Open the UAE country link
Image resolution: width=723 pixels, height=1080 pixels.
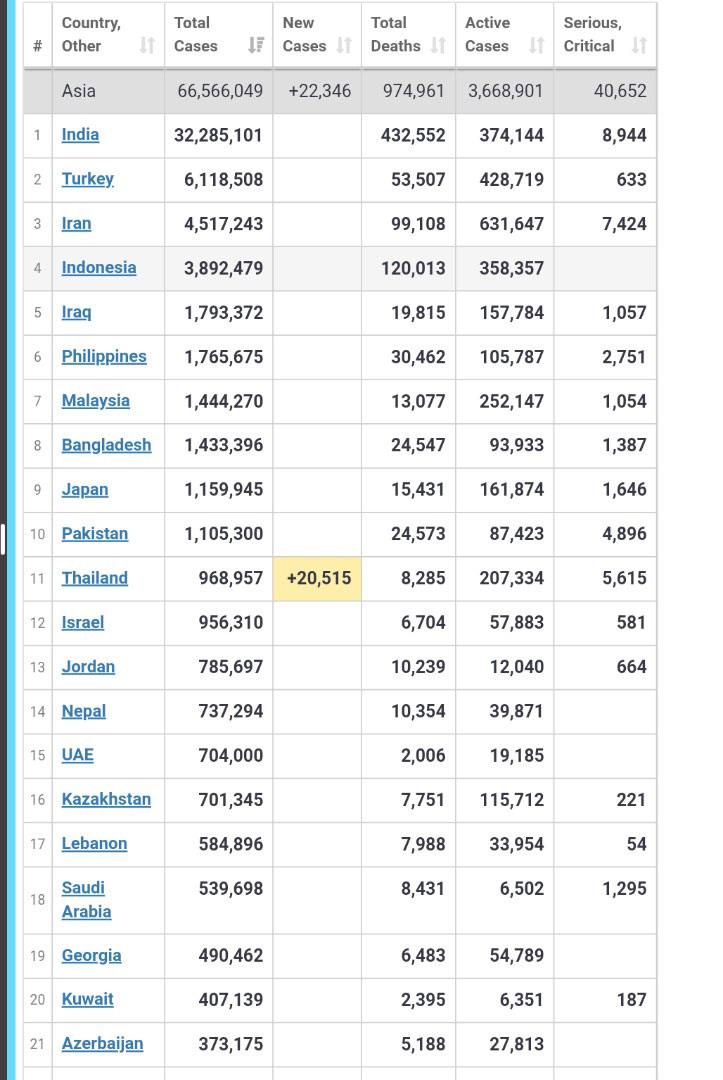77,755
